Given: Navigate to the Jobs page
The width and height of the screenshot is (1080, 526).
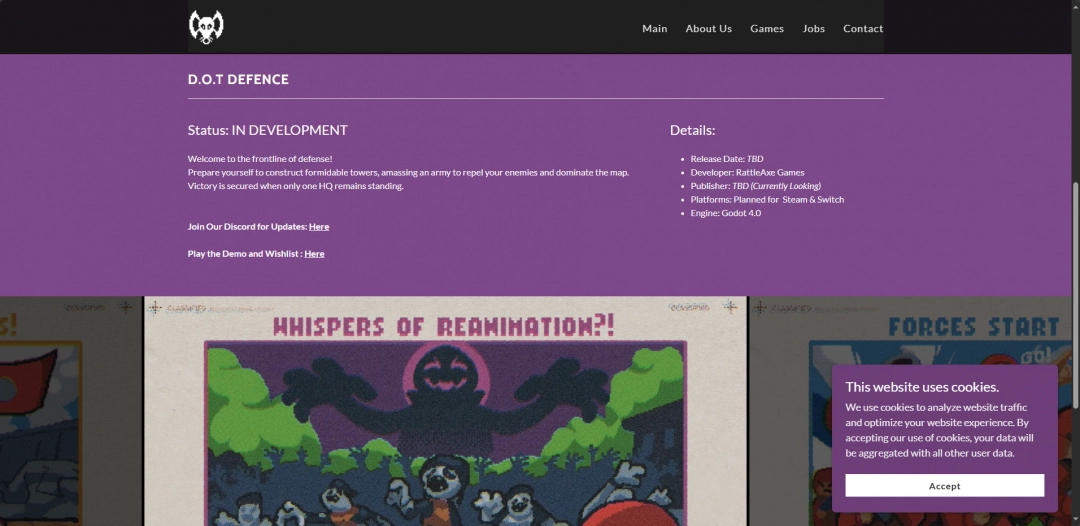Looking at the screenshot, I should (x=813, y=29).
